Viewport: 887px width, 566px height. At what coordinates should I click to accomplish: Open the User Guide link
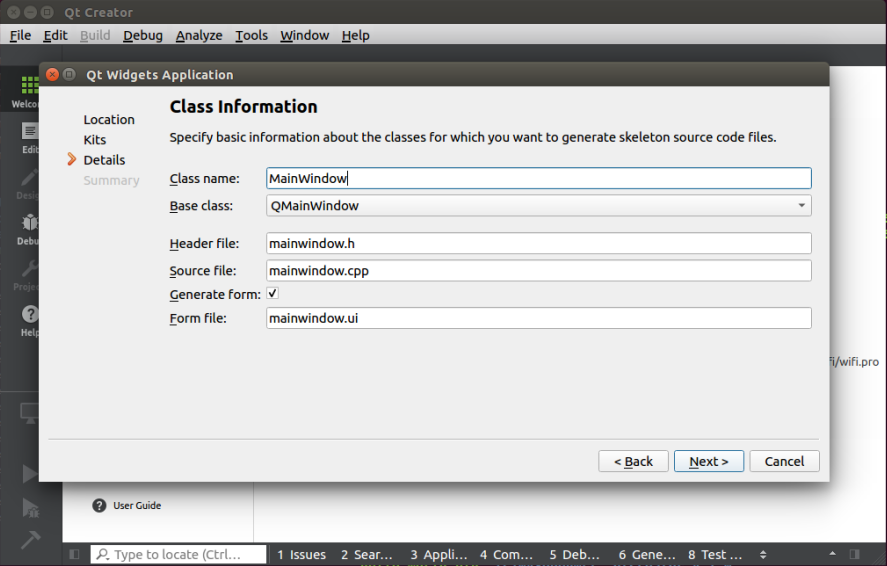pos(136,506)
